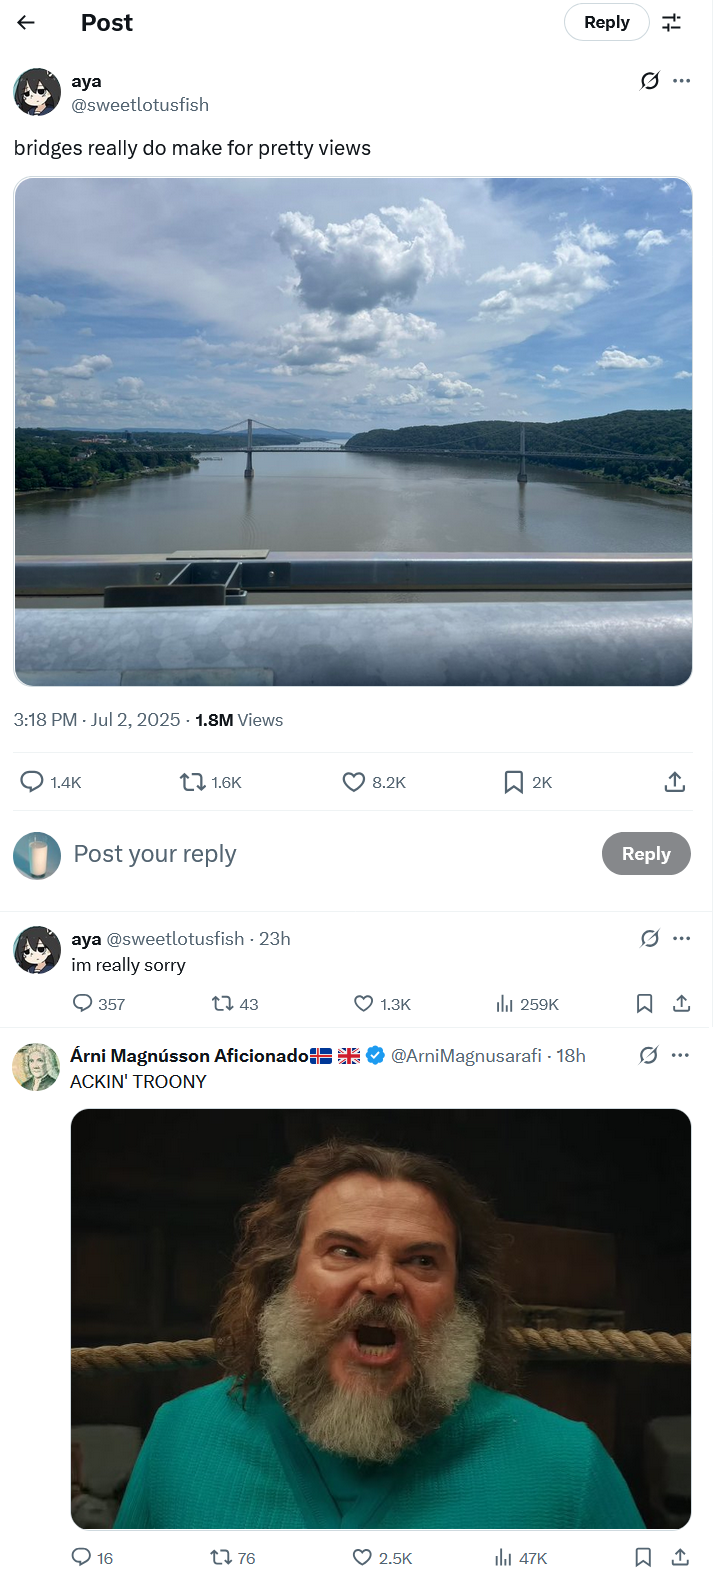Like the 'im really sorry' reply
This screenshot has height=1577, width=715.
click(x=364, y=1003)
